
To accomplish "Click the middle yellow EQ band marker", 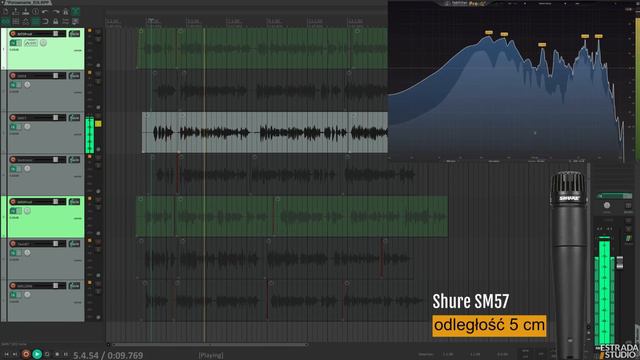I will [542, 44].
